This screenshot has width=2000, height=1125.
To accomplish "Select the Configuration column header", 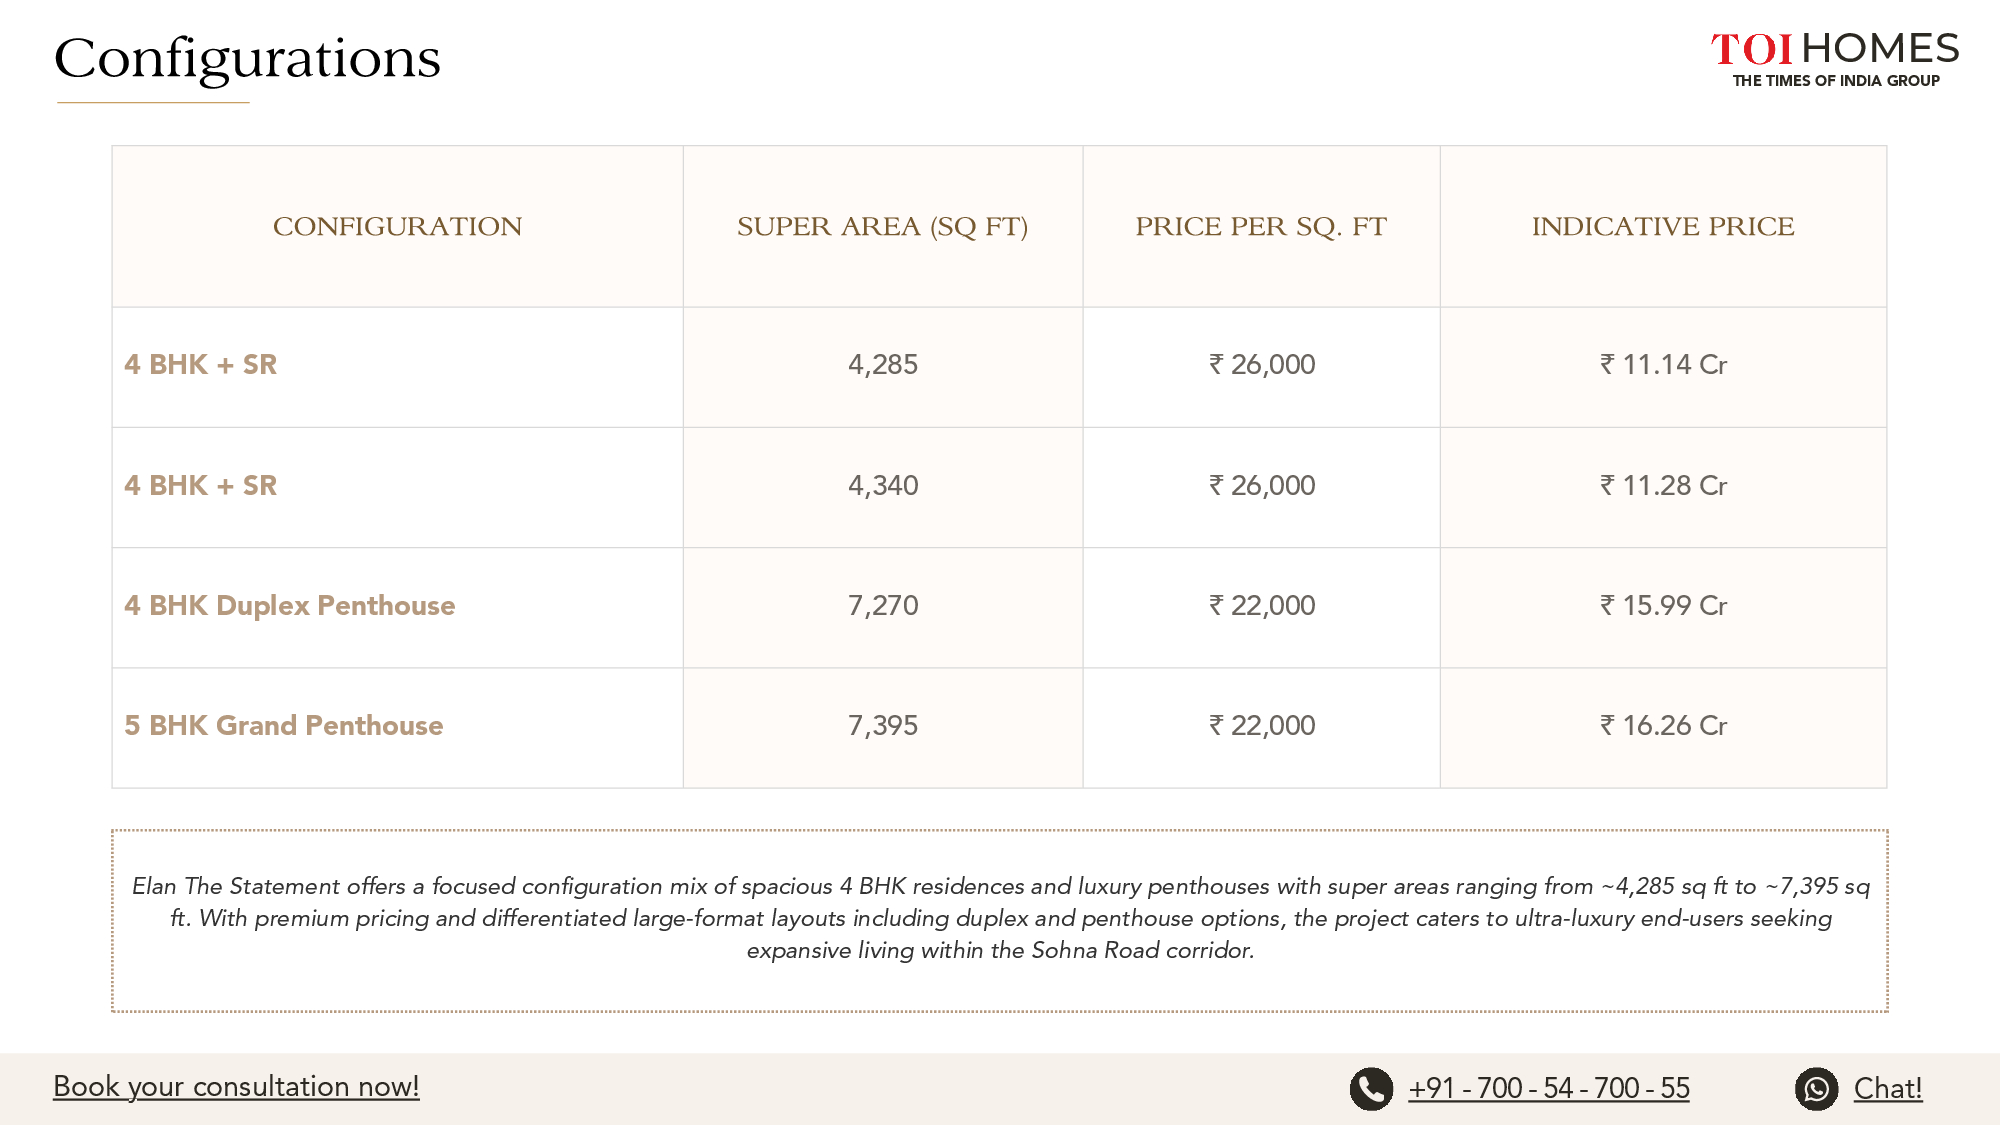I will [x=397, y=226].
